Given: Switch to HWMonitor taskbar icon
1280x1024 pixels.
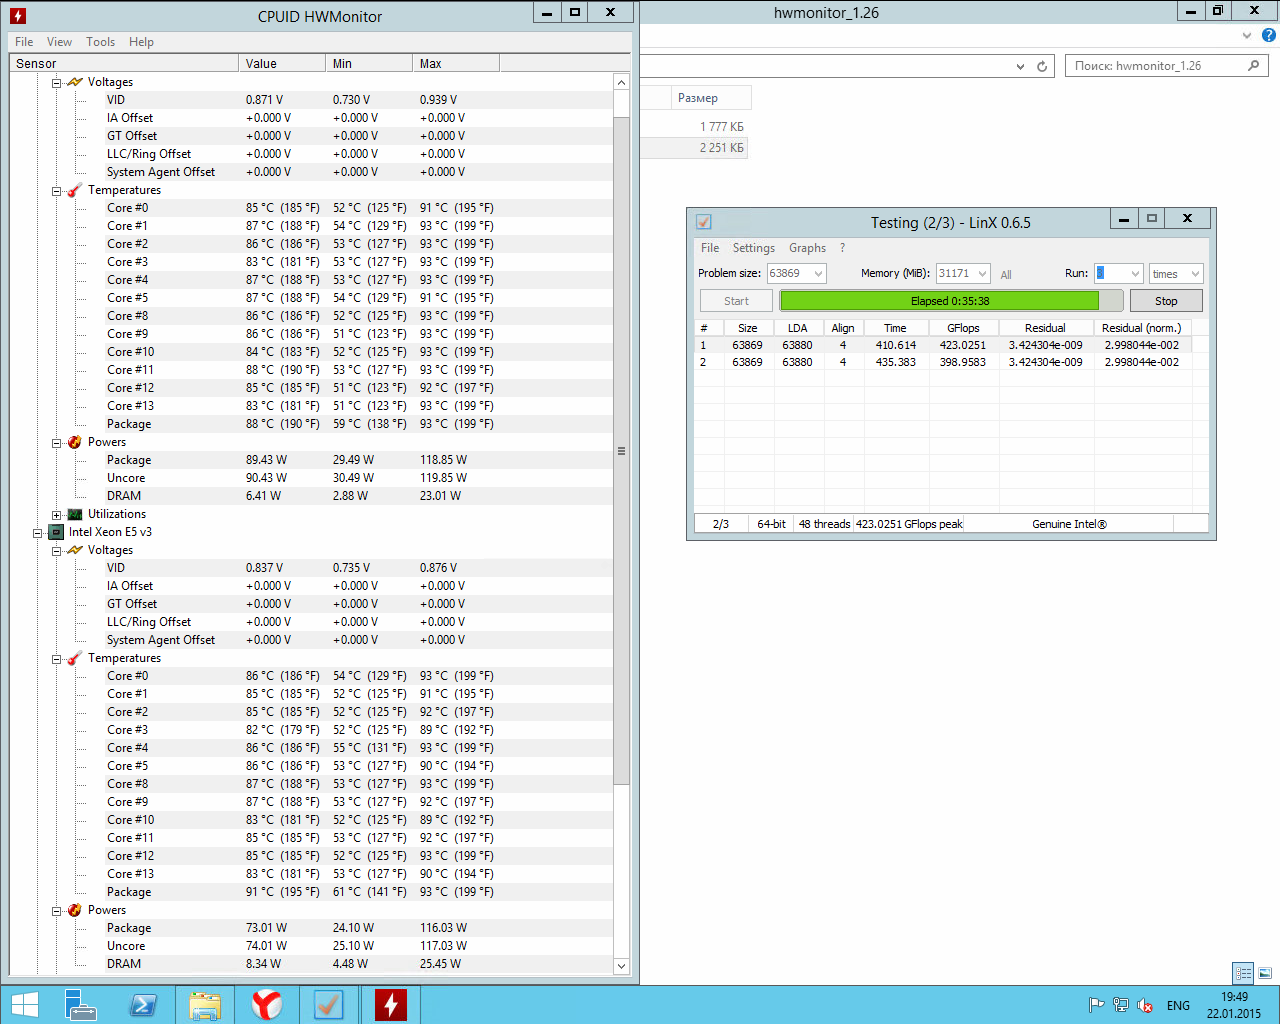Looking at the screenshot, I should click(391, 1005).
